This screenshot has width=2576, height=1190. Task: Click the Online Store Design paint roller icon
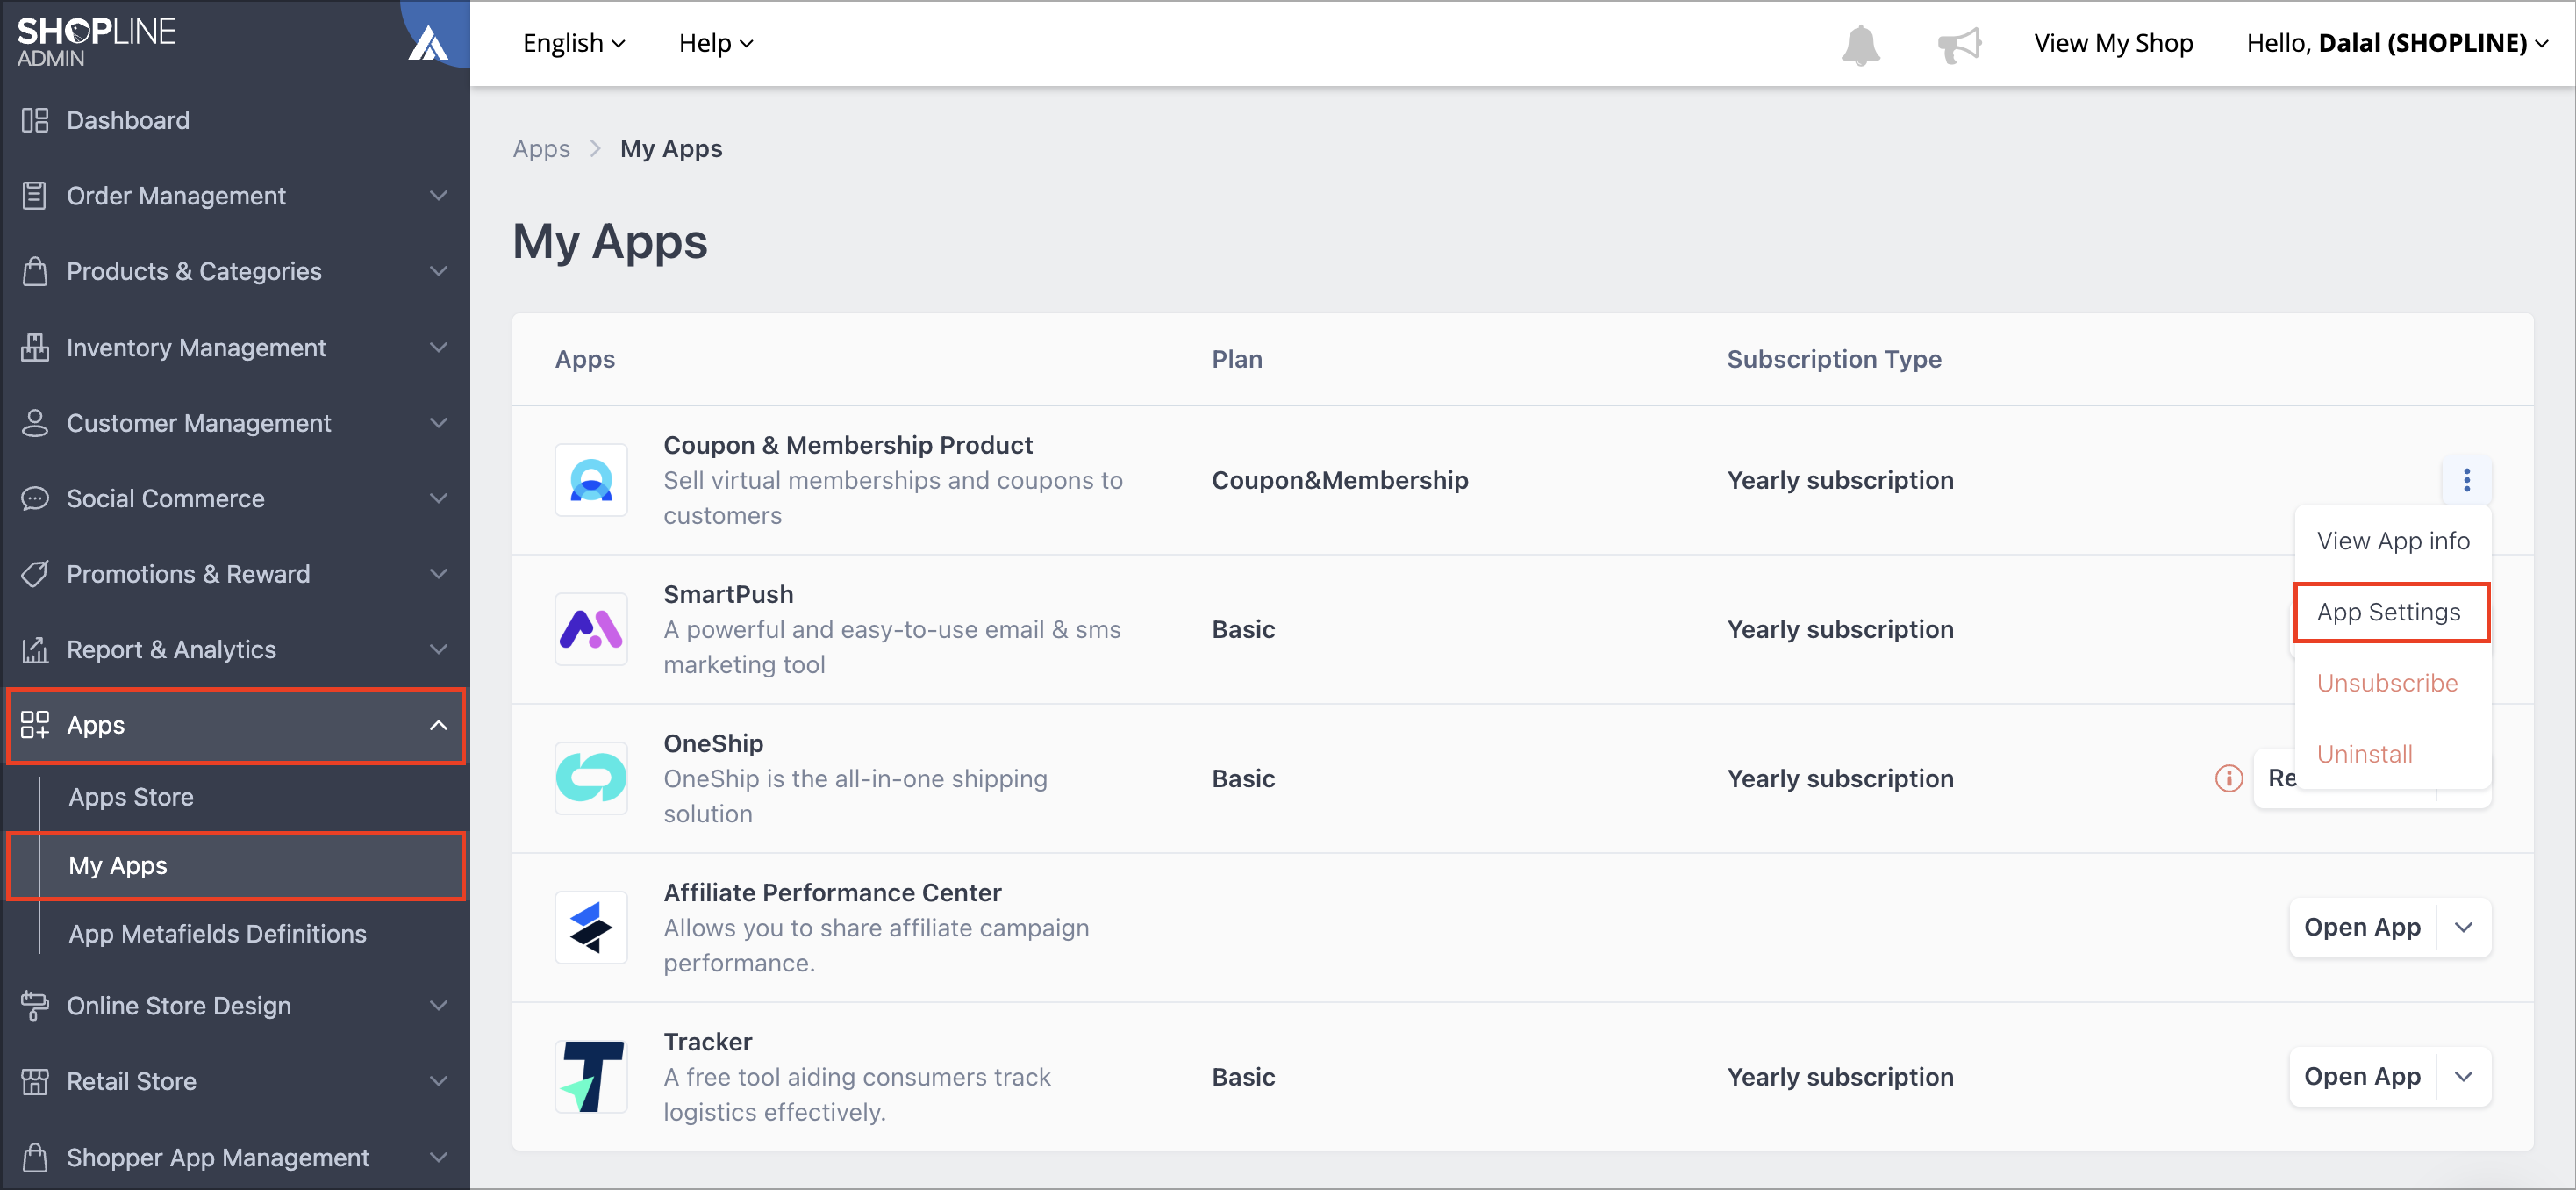35,1006
